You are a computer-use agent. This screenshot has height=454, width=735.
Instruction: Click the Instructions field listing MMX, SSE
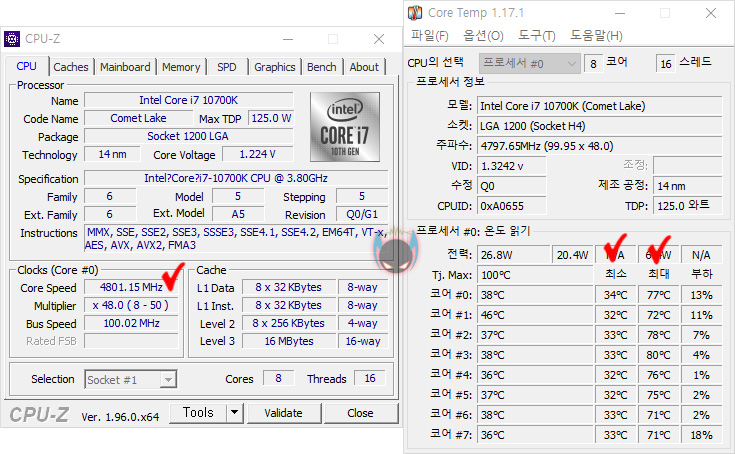point(236,239)
